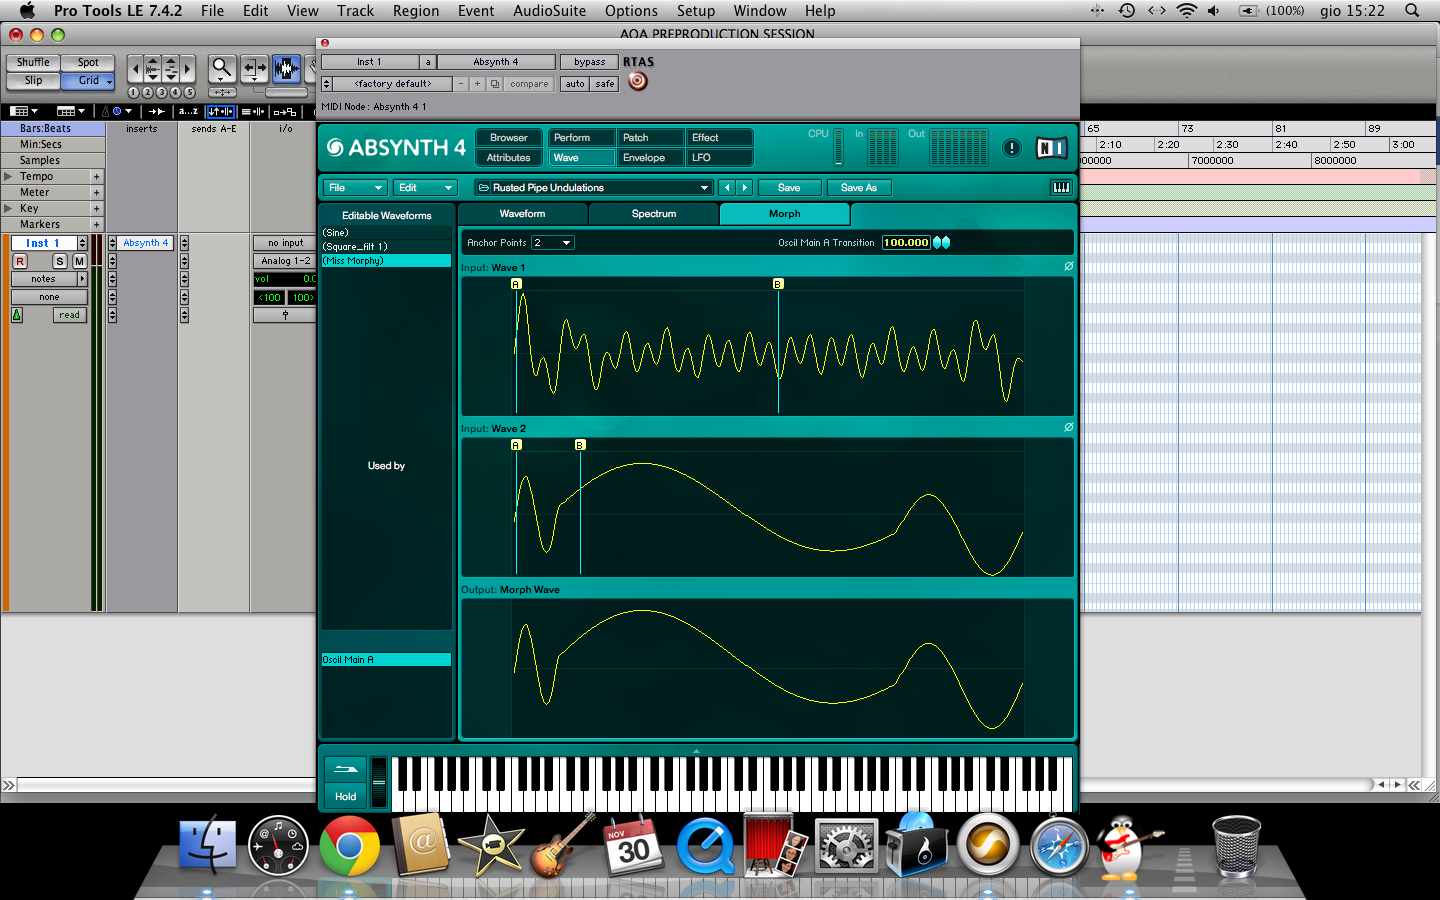Open Finder from the Dock
The height and width of the screenshot is (900, 1440).
(208, 846)
